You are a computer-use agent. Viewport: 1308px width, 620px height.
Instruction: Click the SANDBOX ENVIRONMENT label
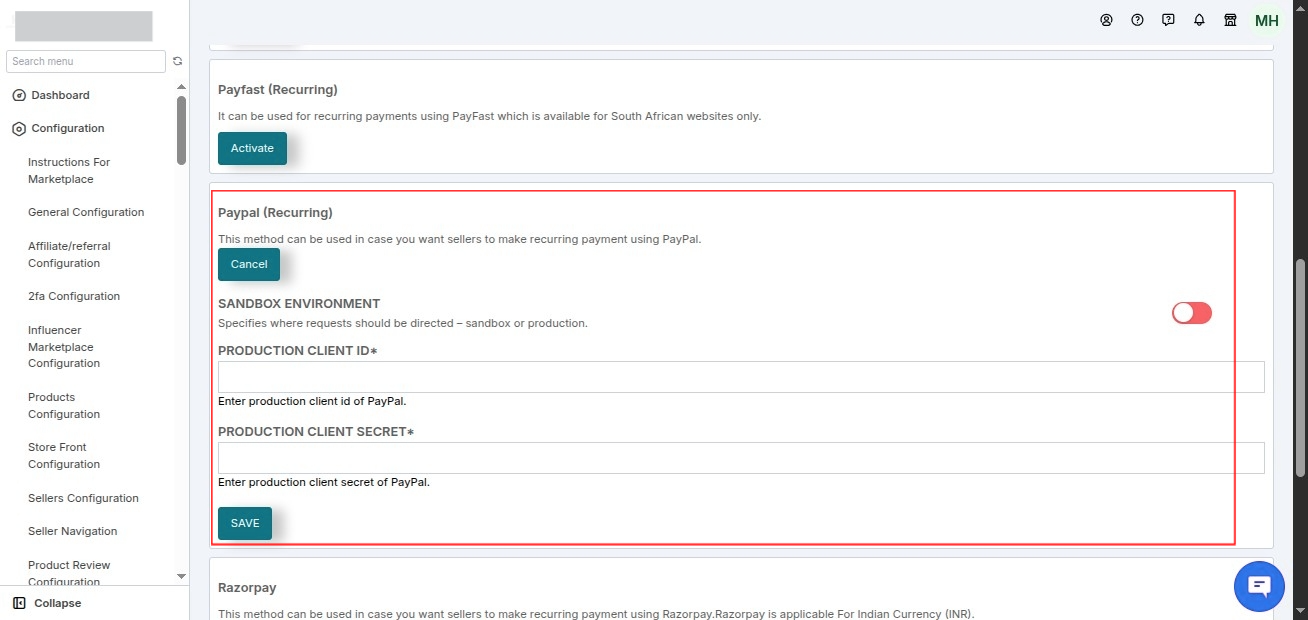tap(299, 304)
